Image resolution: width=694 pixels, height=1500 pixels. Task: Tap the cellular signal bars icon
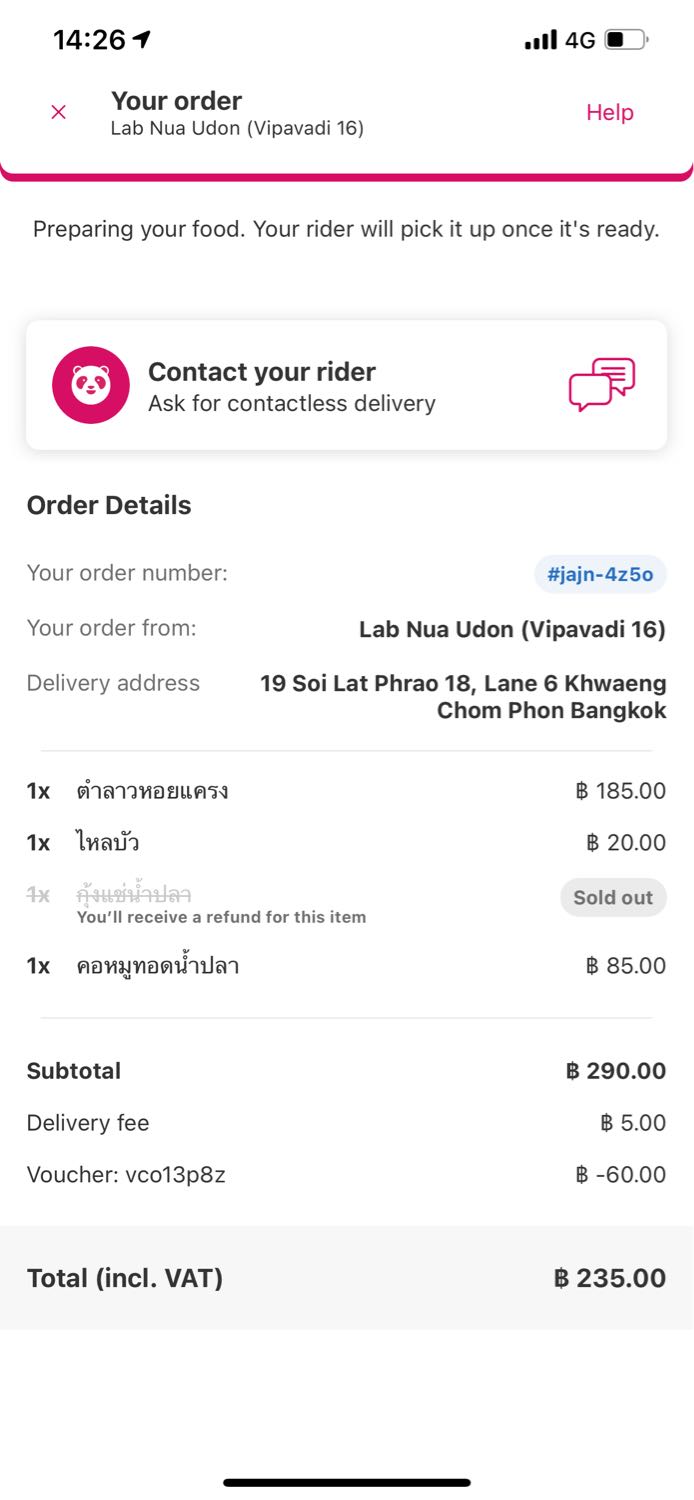[541, 40]
